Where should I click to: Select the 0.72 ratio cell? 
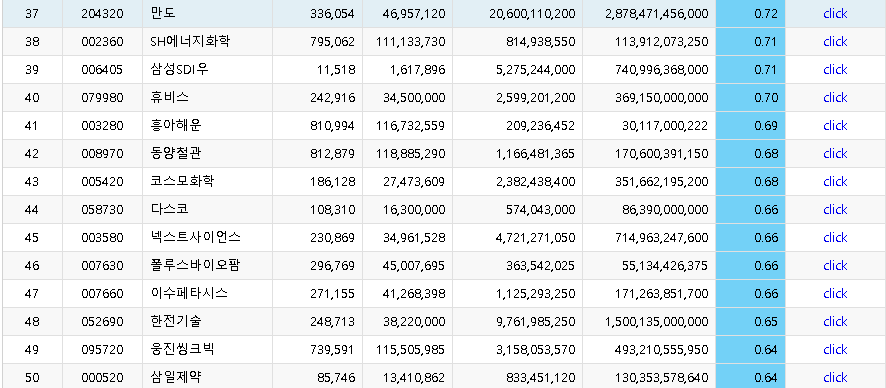[750, 14]
